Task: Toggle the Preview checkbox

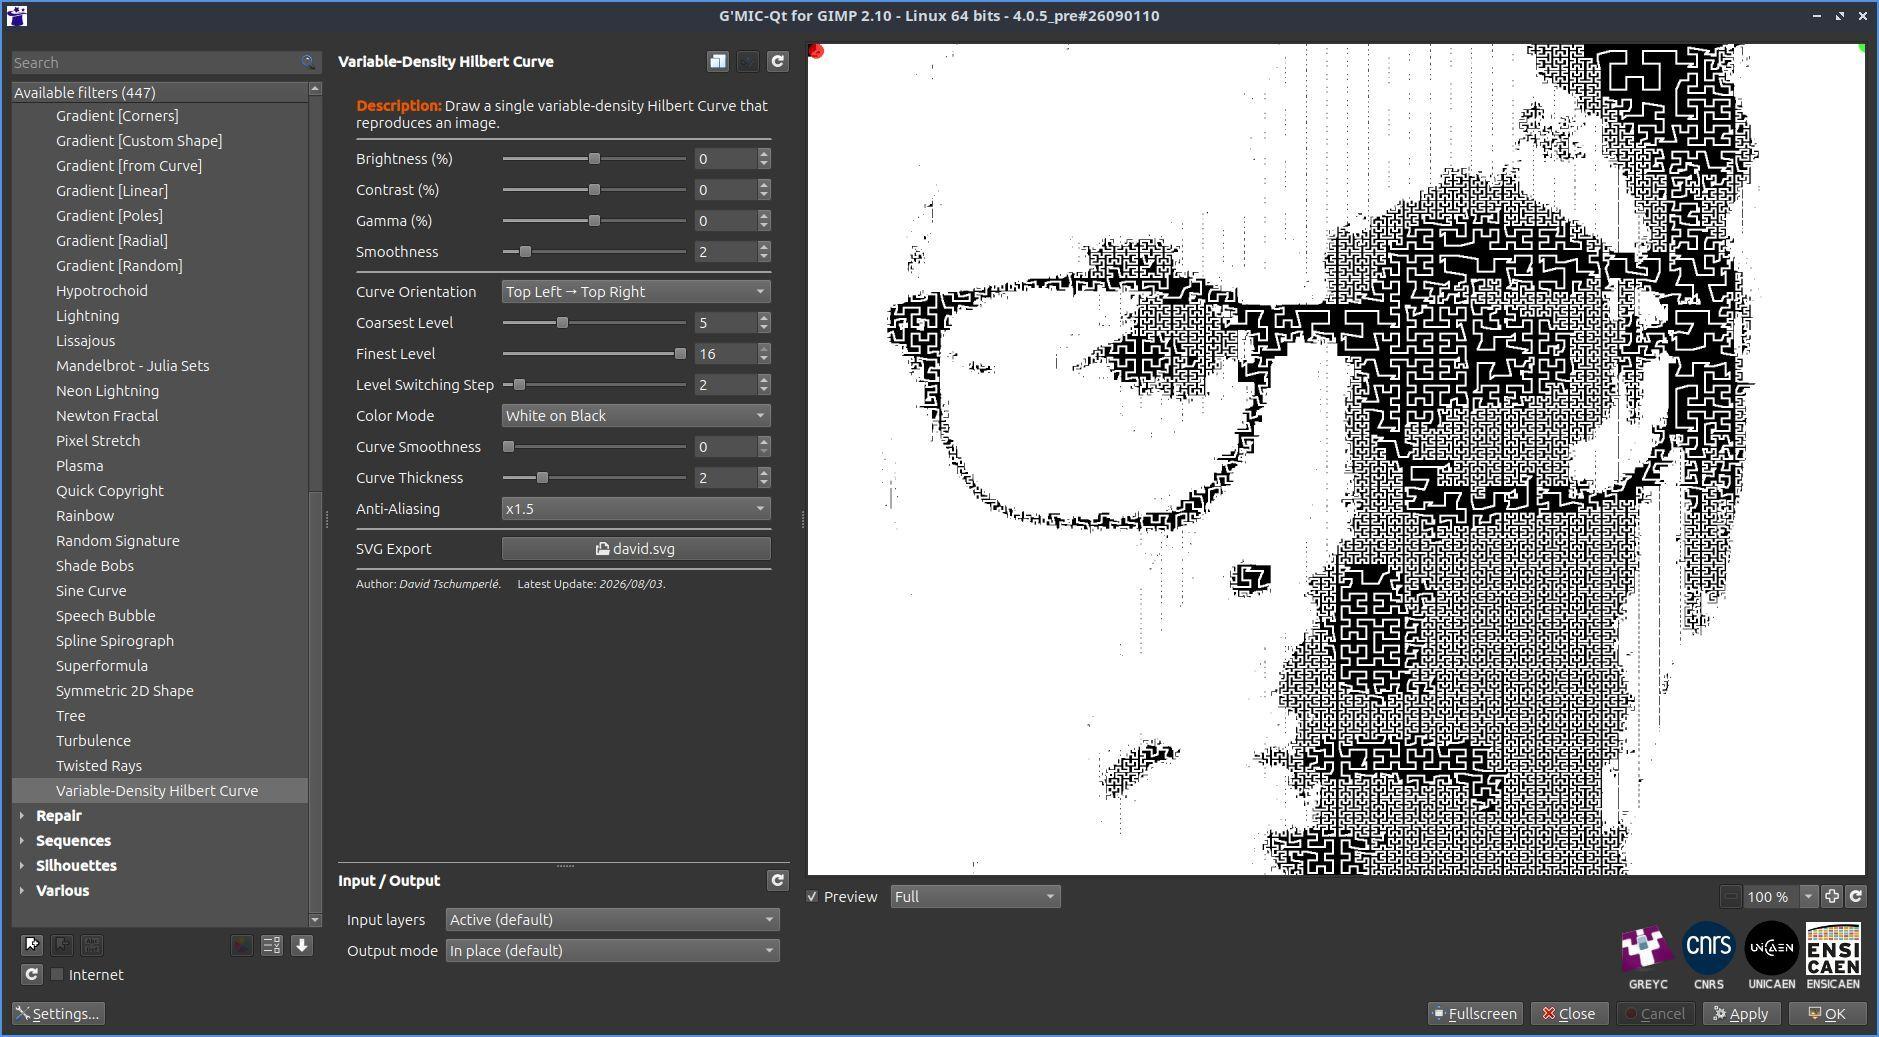Action: 813,897
